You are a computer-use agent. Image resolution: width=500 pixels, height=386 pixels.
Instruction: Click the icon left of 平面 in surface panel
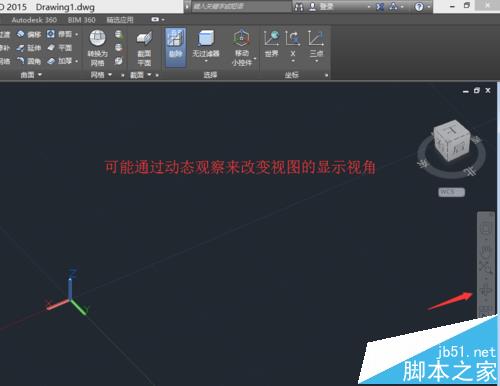pyautogui.click(x=51, y=48)
